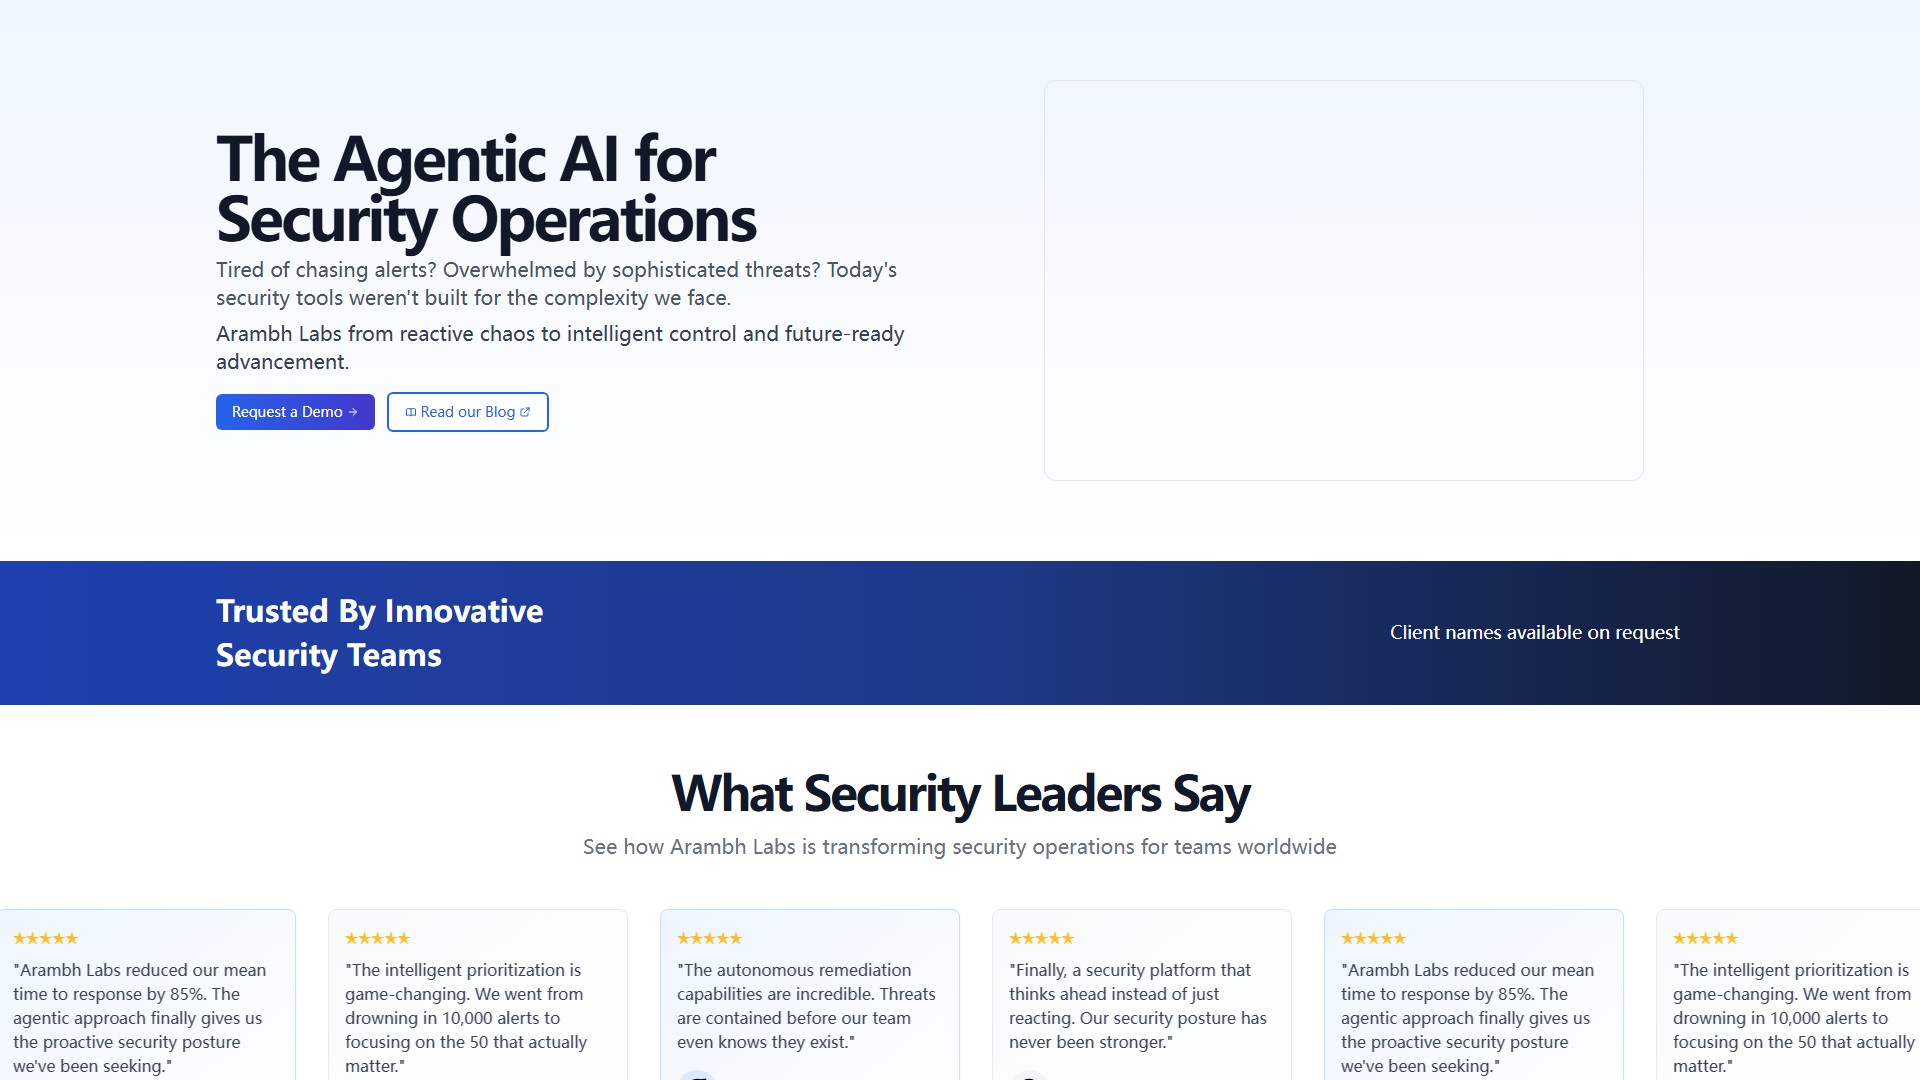Click the book icon beside Read our Blog
Screen dimensions: 1920x1080
(410, 412)
